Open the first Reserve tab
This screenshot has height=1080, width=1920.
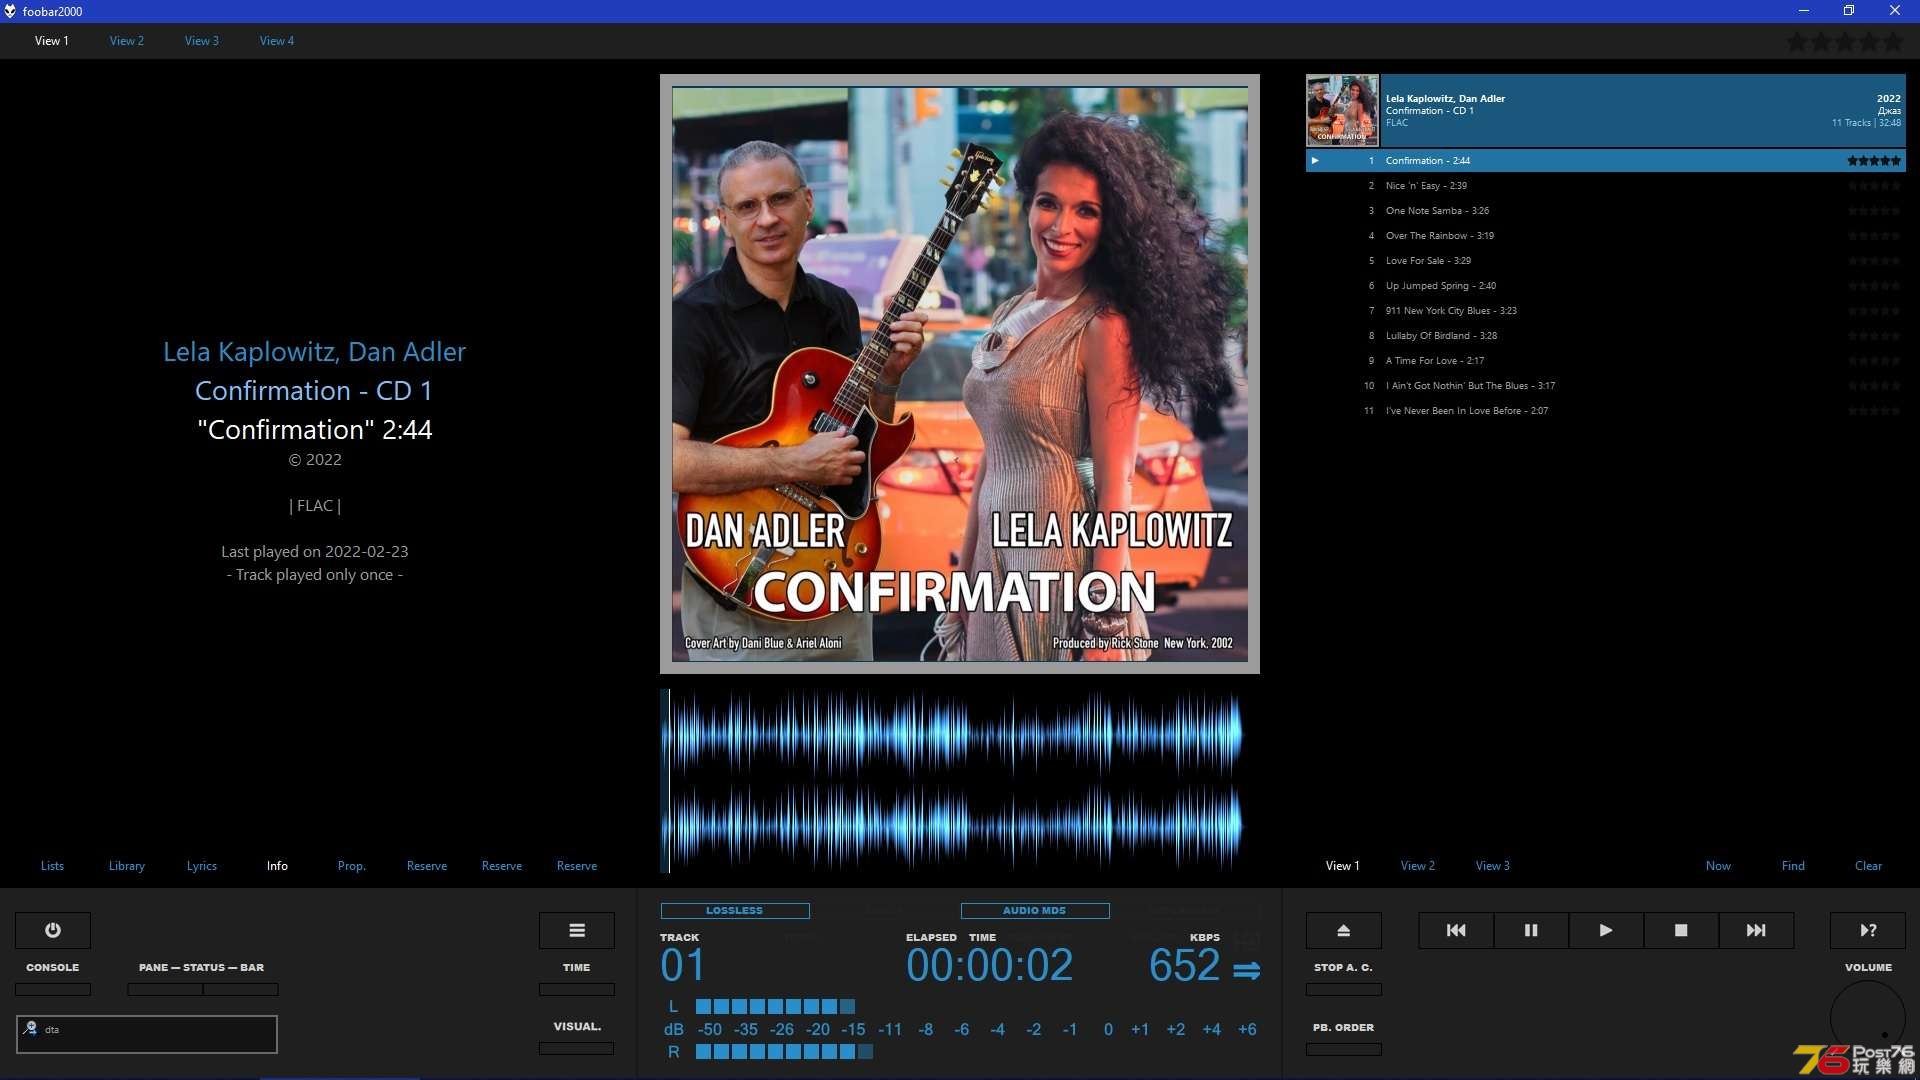(x=427, y=866)
